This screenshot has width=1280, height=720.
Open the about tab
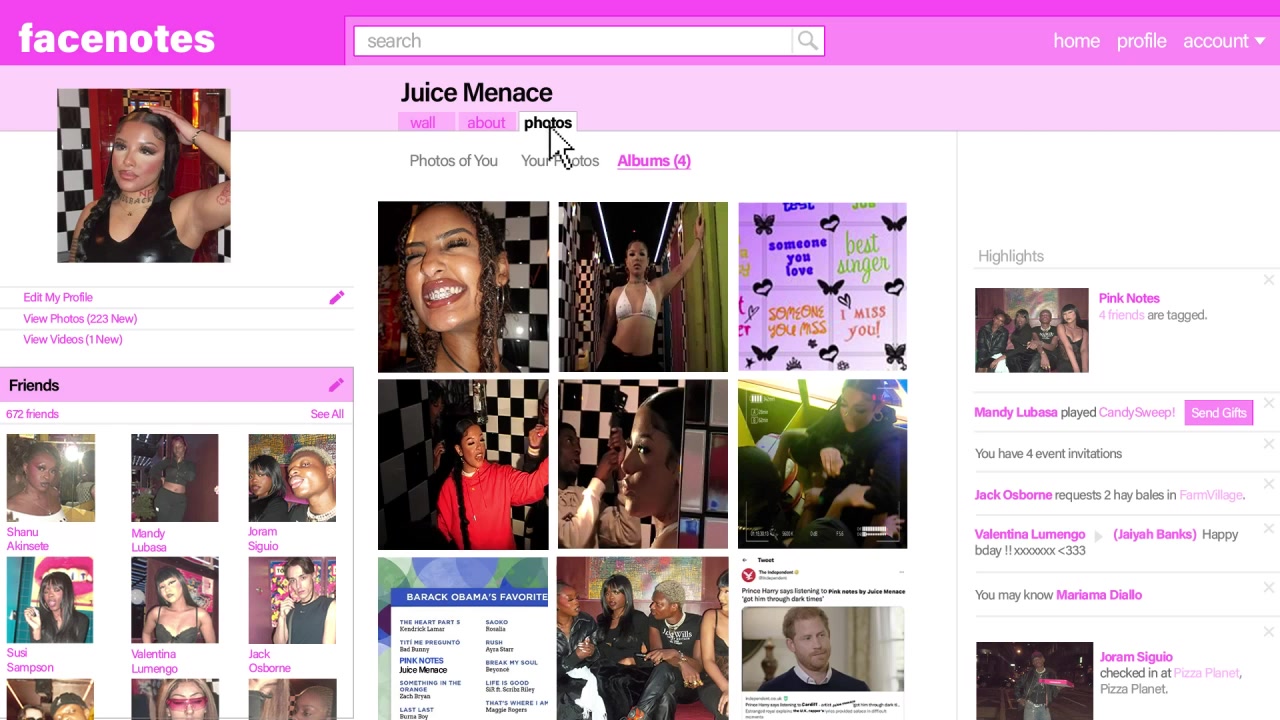click(486, 123)
